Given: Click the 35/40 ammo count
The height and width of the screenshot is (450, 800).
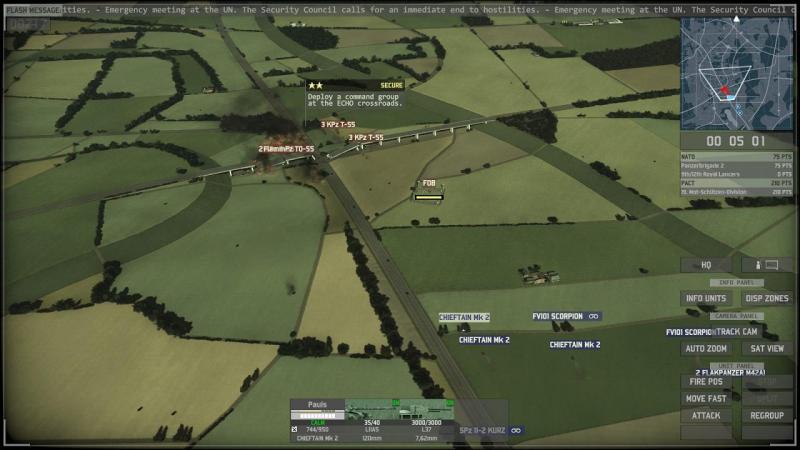Looking at the screenshot, I should (x=372, y=423).
